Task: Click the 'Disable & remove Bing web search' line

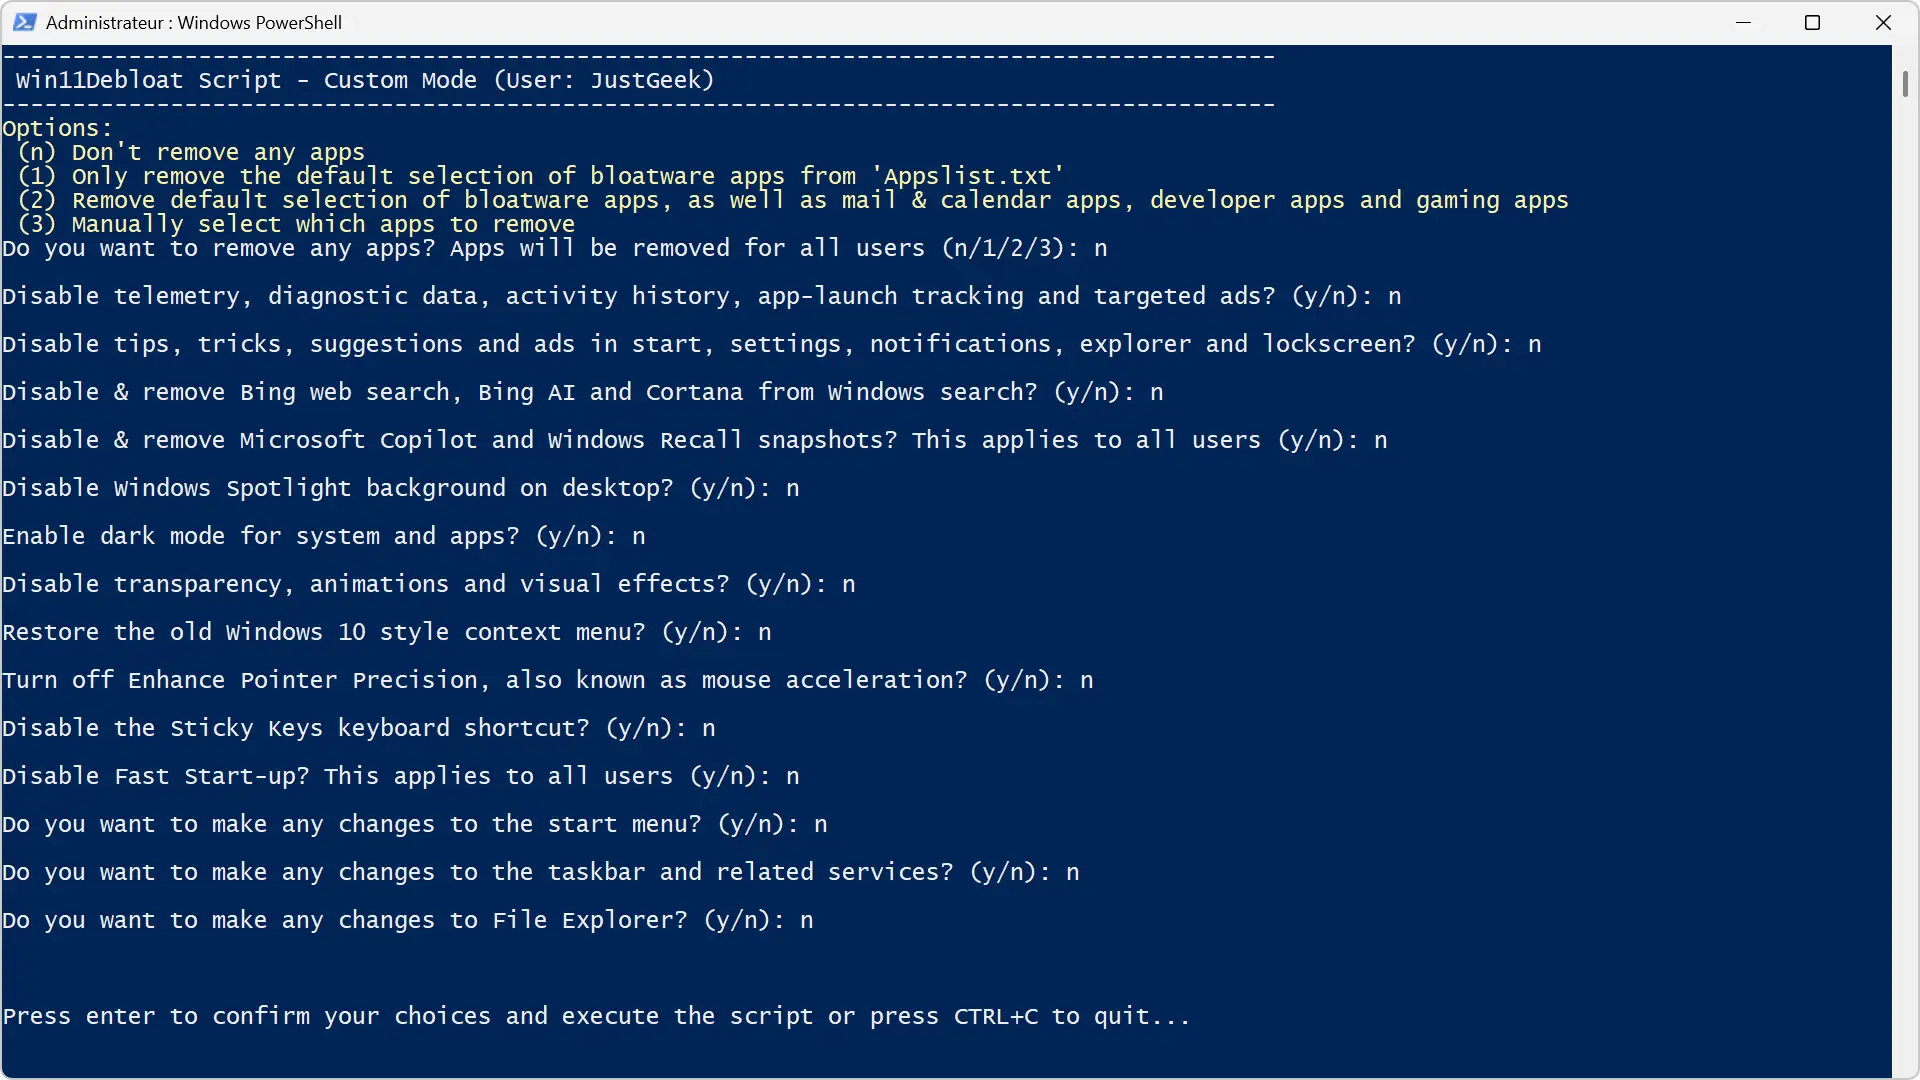Action: pyautogui.click(x=583, y=392)
